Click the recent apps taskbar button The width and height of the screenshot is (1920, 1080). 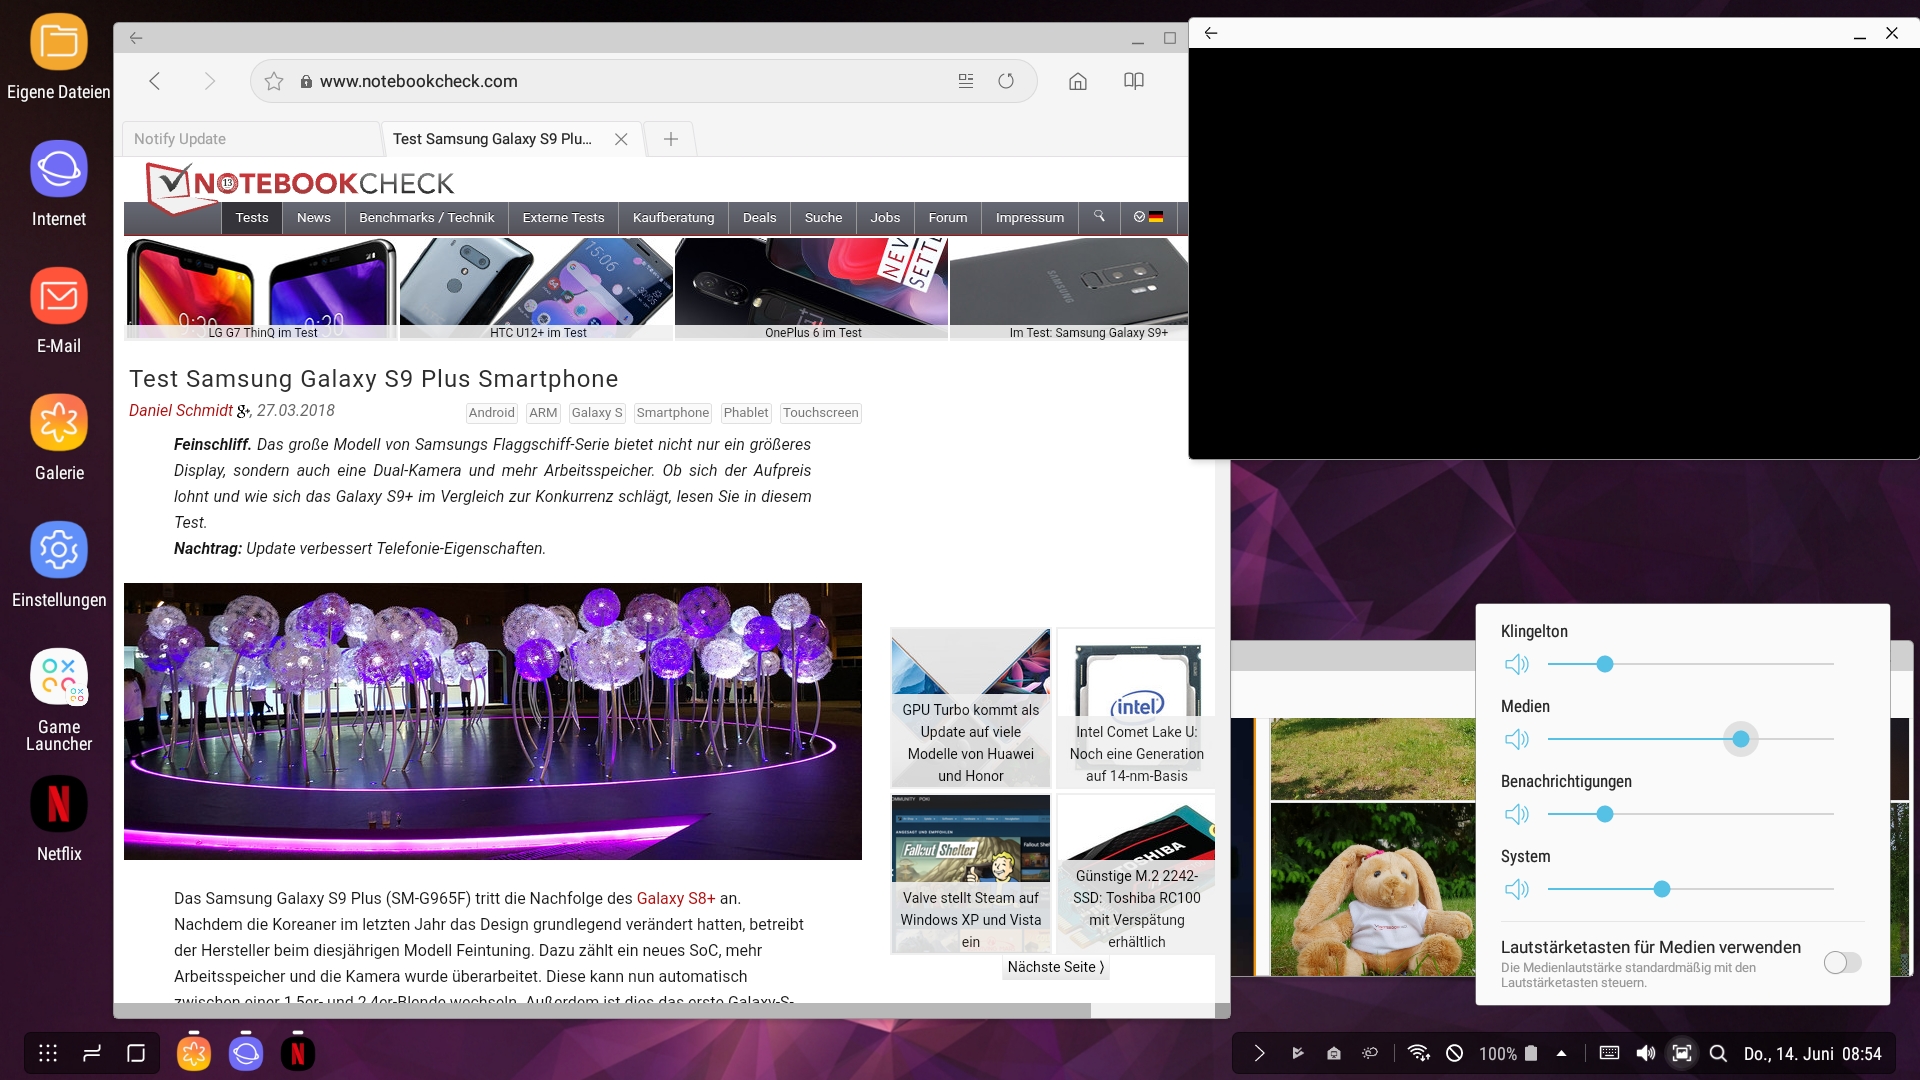92,1053
